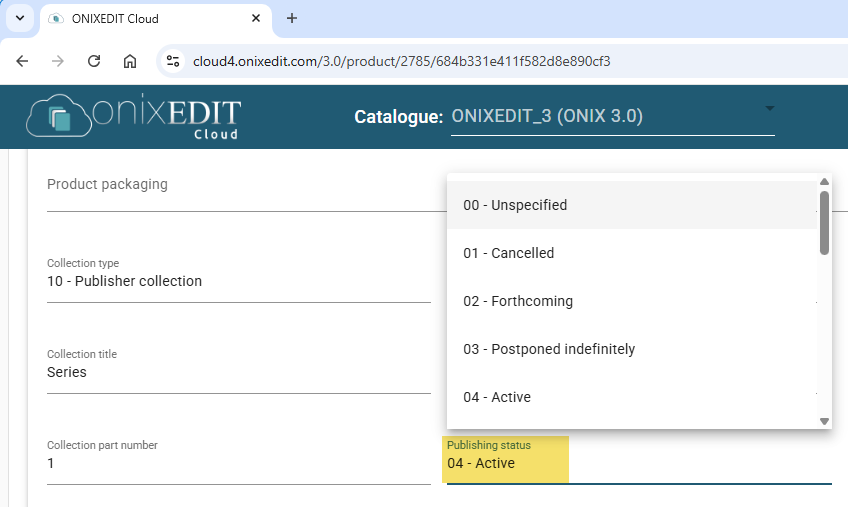848x507 pixels.
Task: Click the browser forward arrow
Action: (x=58, y=61)
